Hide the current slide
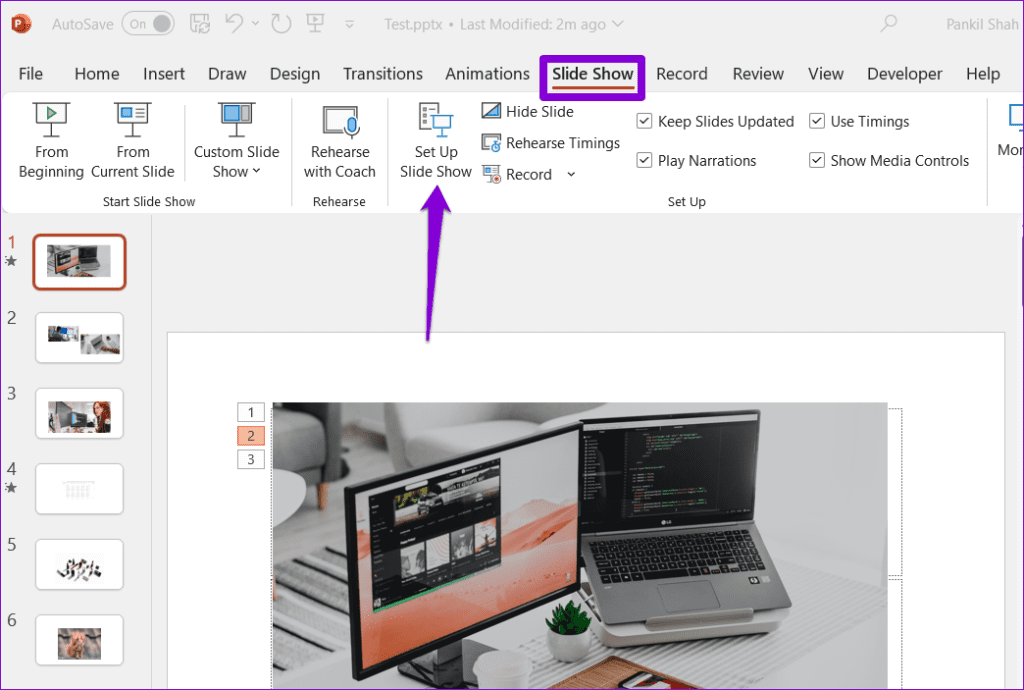Image resolution: width=1024 pixels, height=690 pixels. (527, 111)
